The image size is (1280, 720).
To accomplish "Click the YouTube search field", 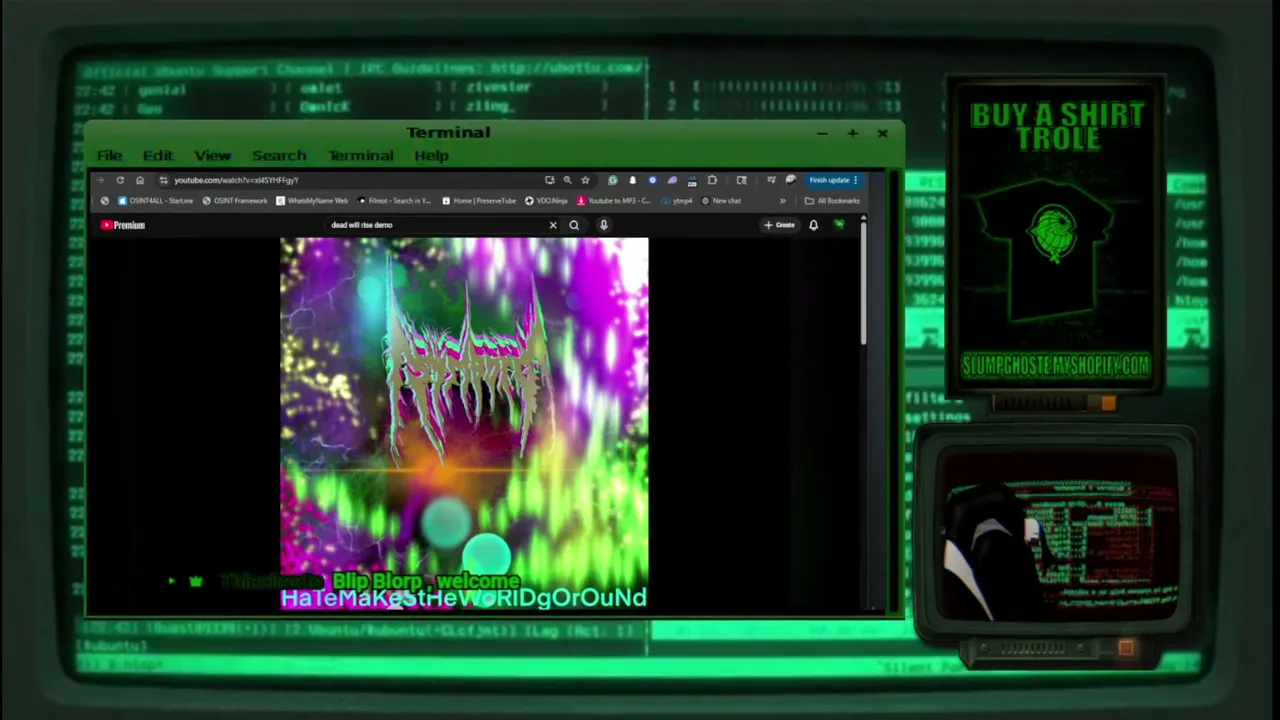I will 435,225.
